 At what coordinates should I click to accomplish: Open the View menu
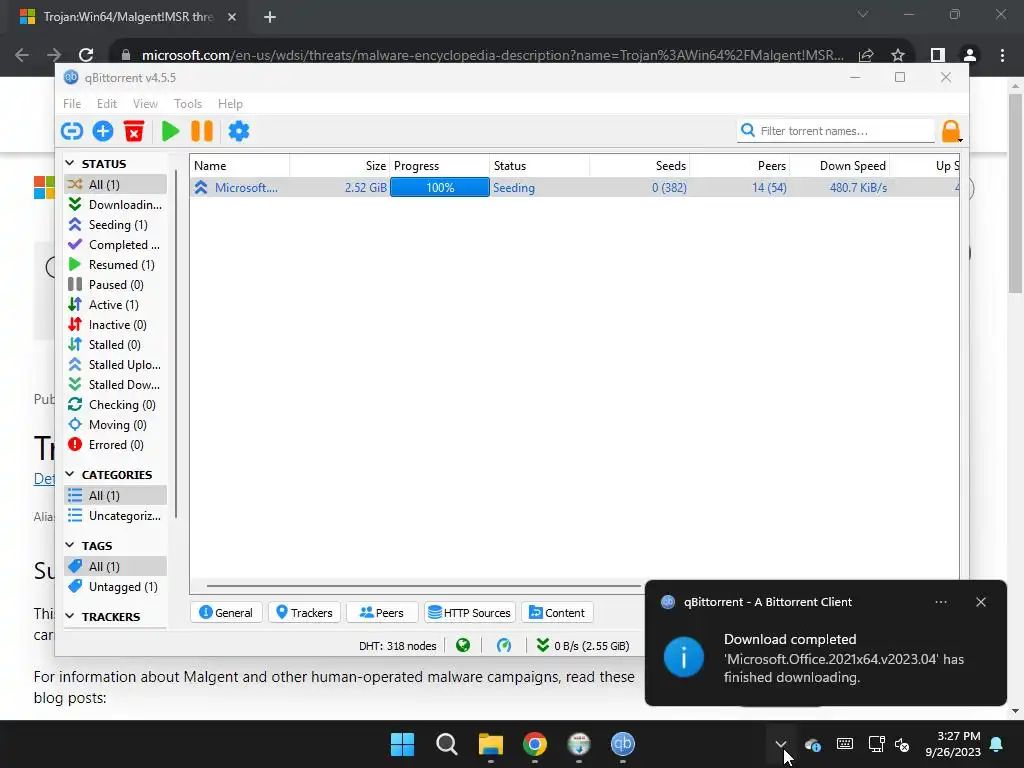145,104
